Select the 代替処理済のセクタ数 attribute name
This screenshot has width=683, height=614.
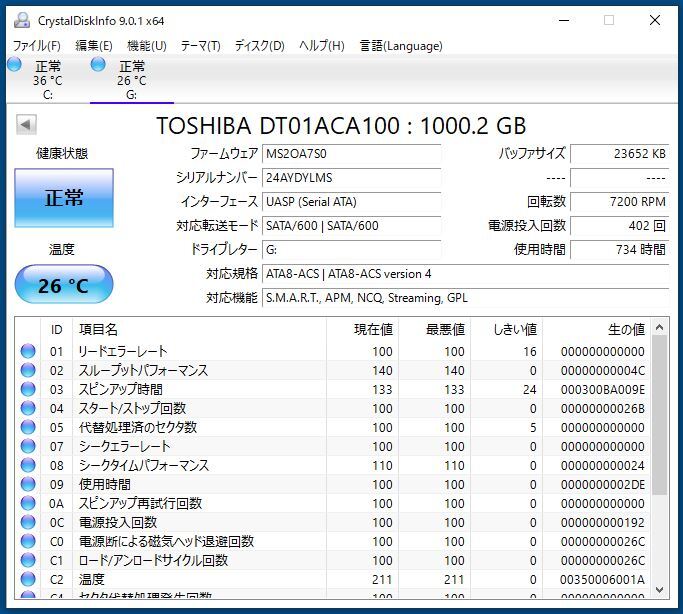[138, 427]
